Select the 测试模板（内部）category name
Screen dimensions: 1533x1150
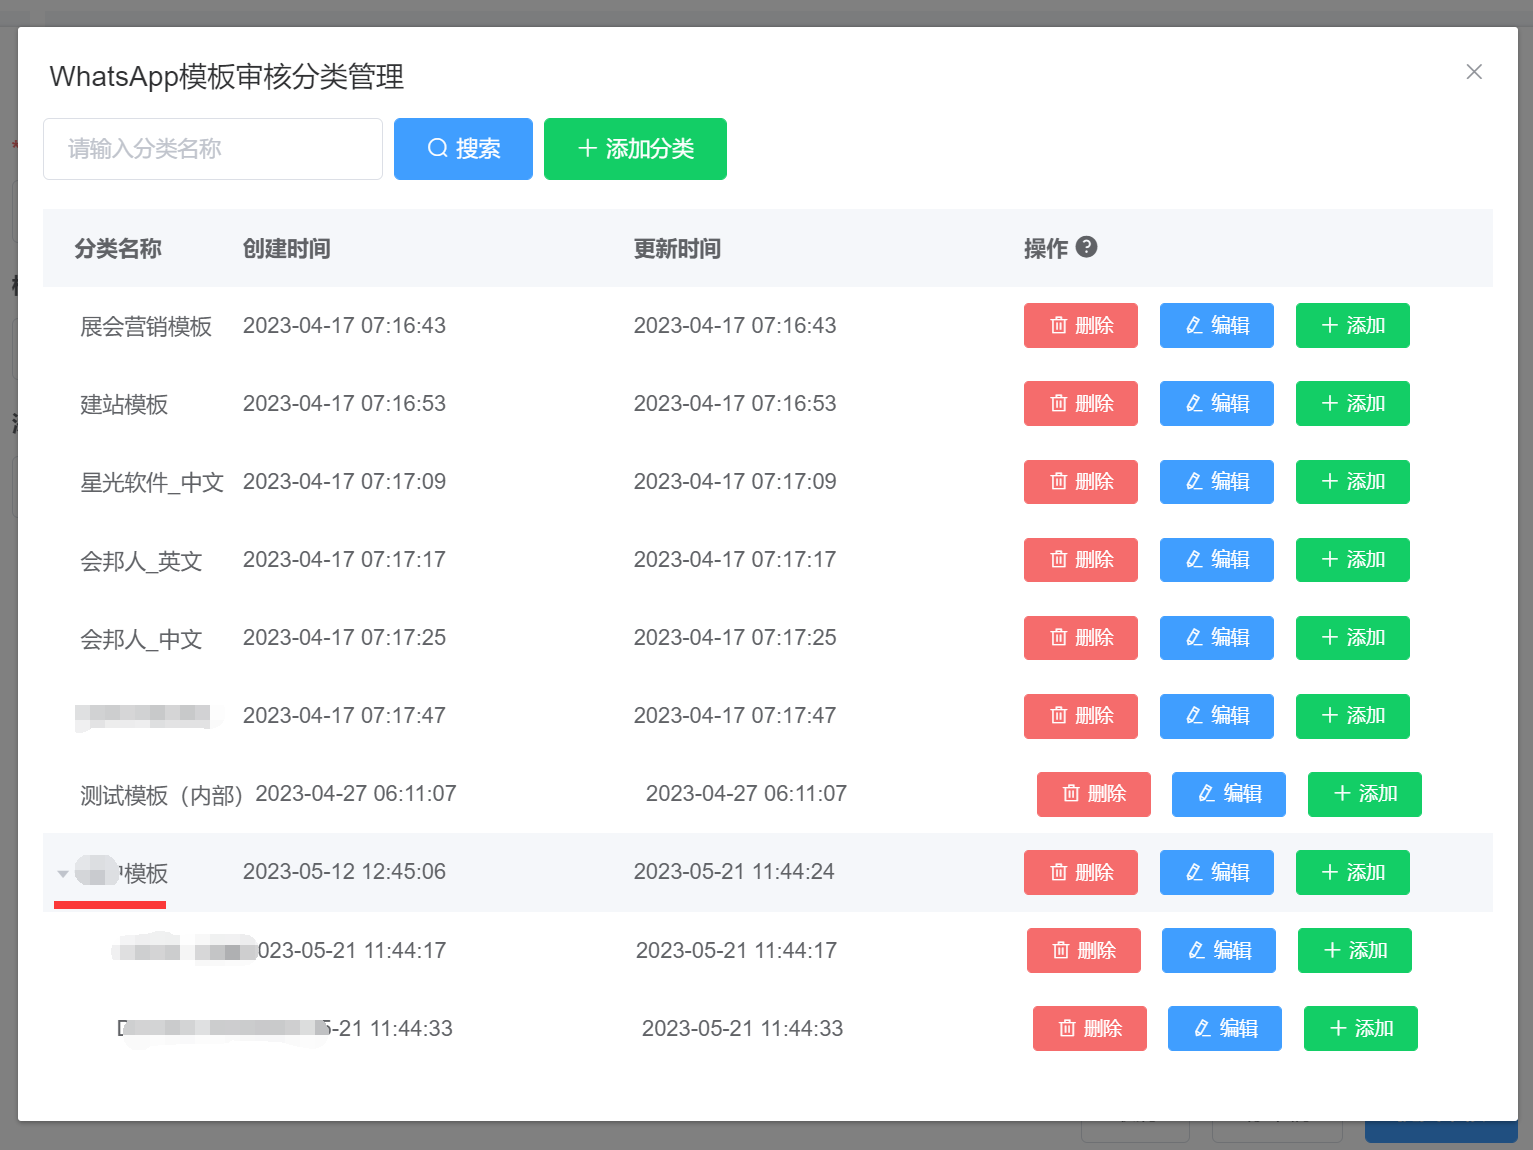coord(162,795)
